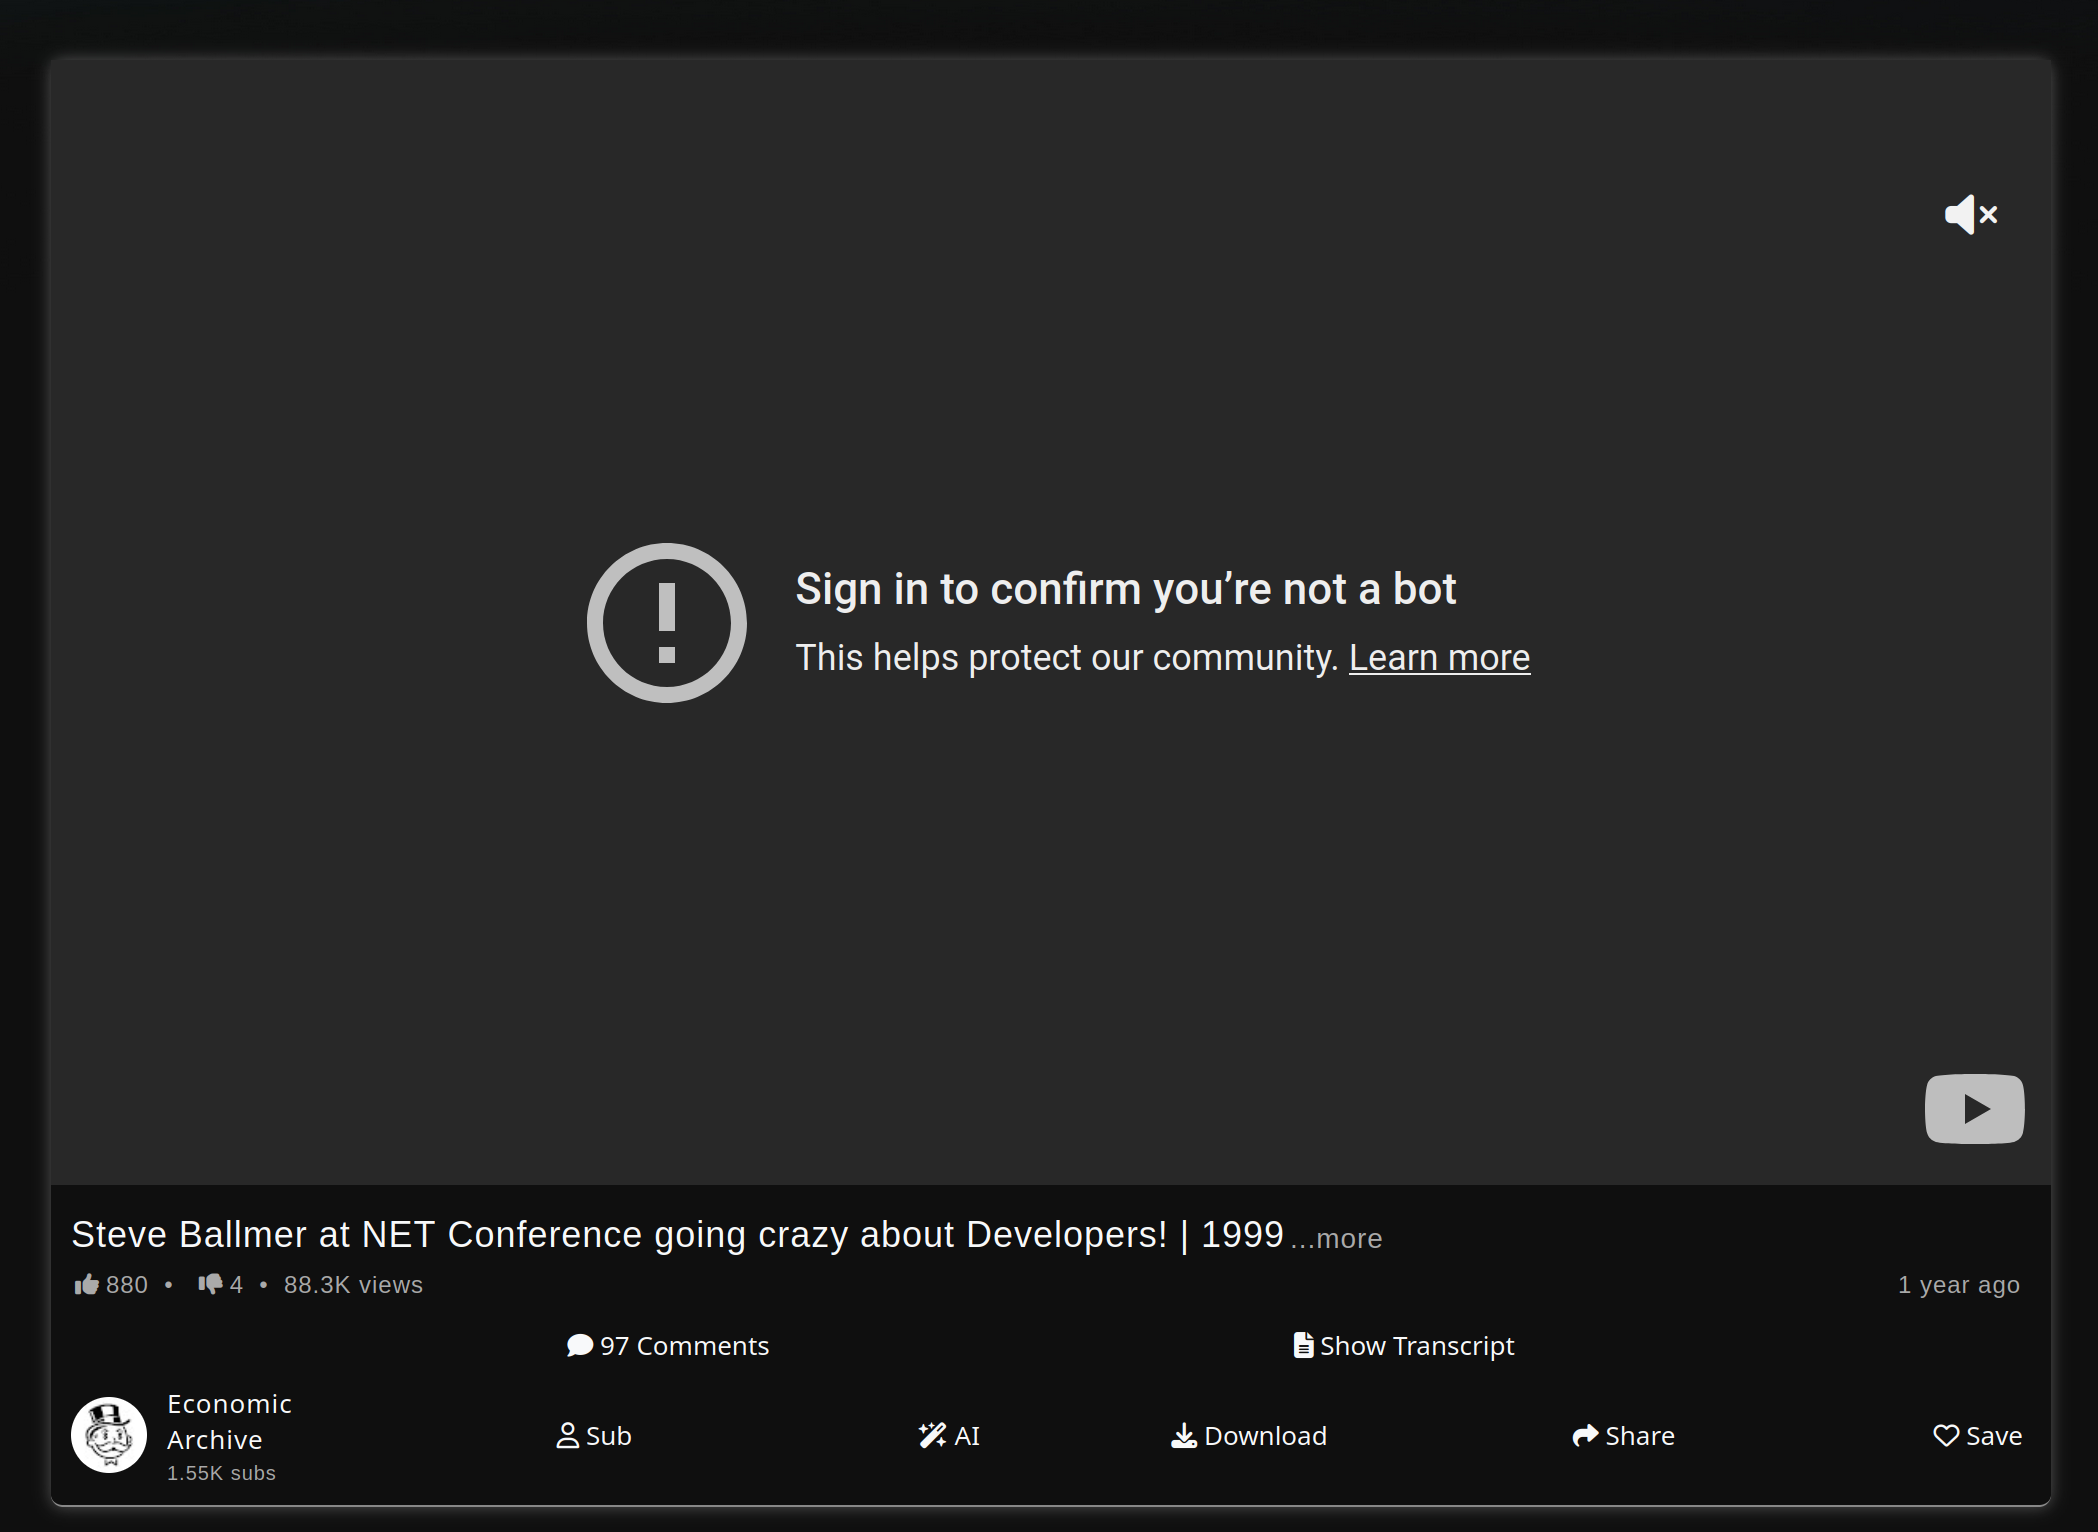This screenshot has width=2098, height=1532.
Task: Open Economic Archive channel name
Action: tap(229, 1422)
